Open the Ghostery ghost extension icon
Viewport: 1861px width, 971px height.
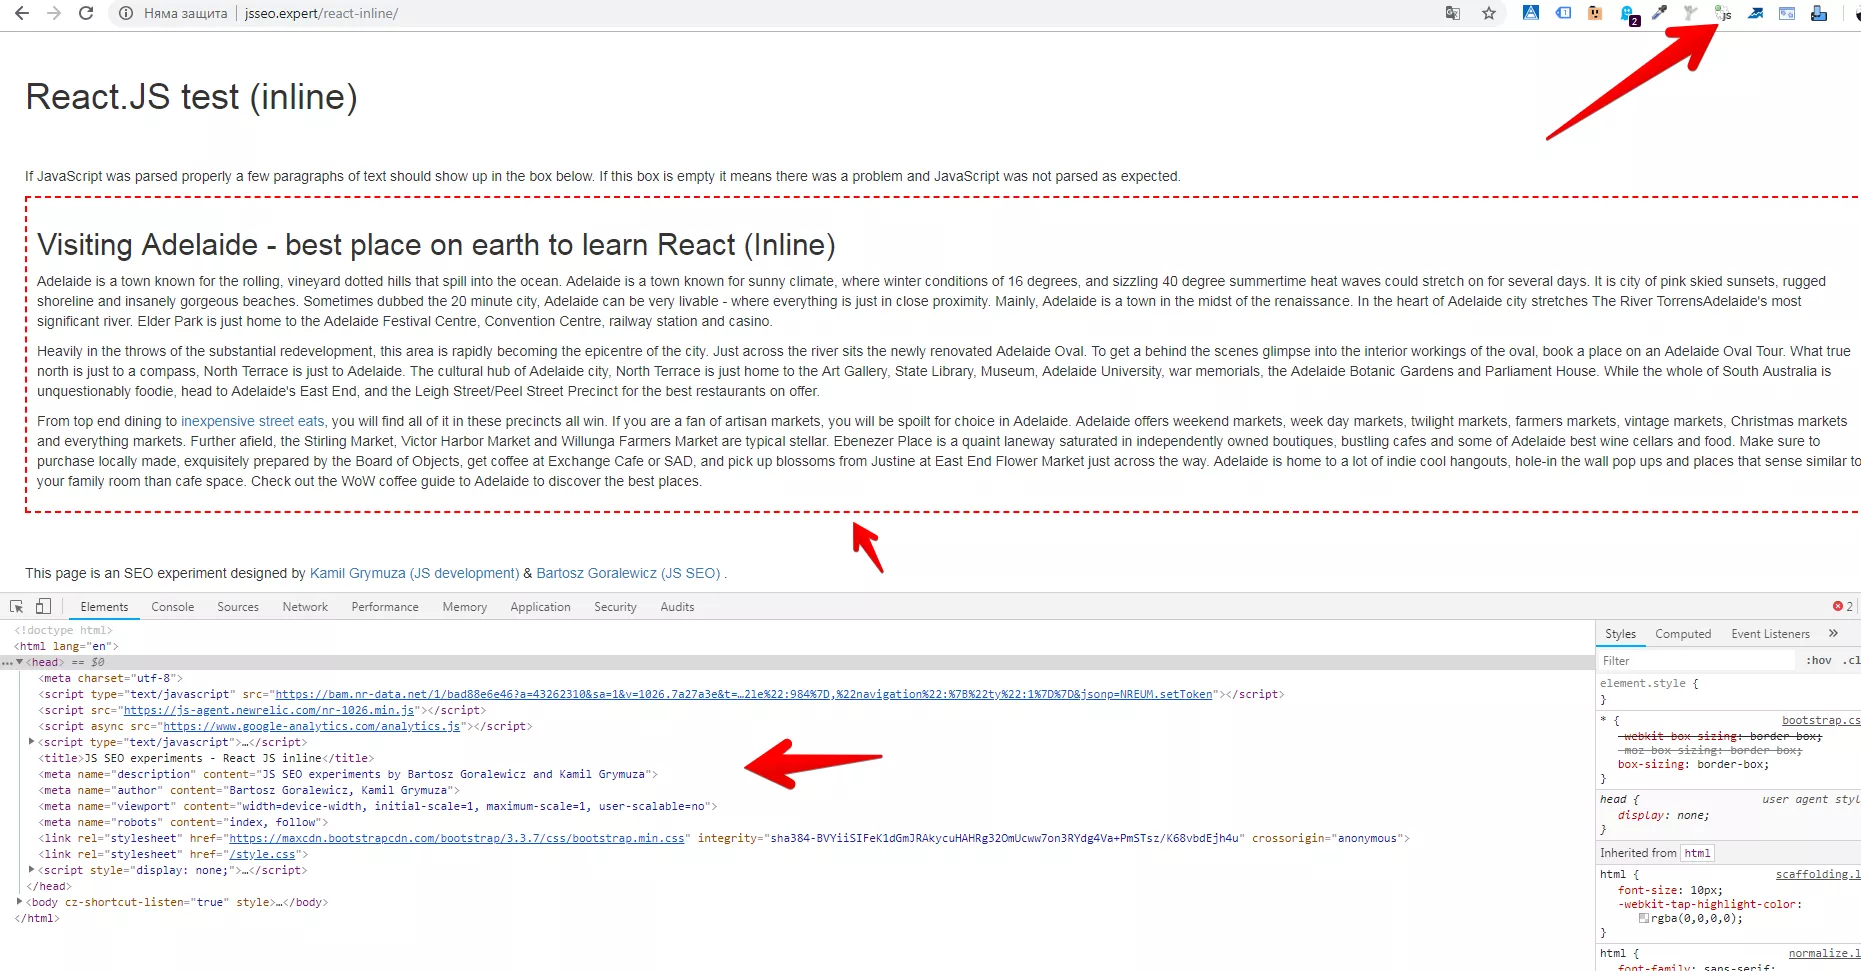tap(1627, 14)
